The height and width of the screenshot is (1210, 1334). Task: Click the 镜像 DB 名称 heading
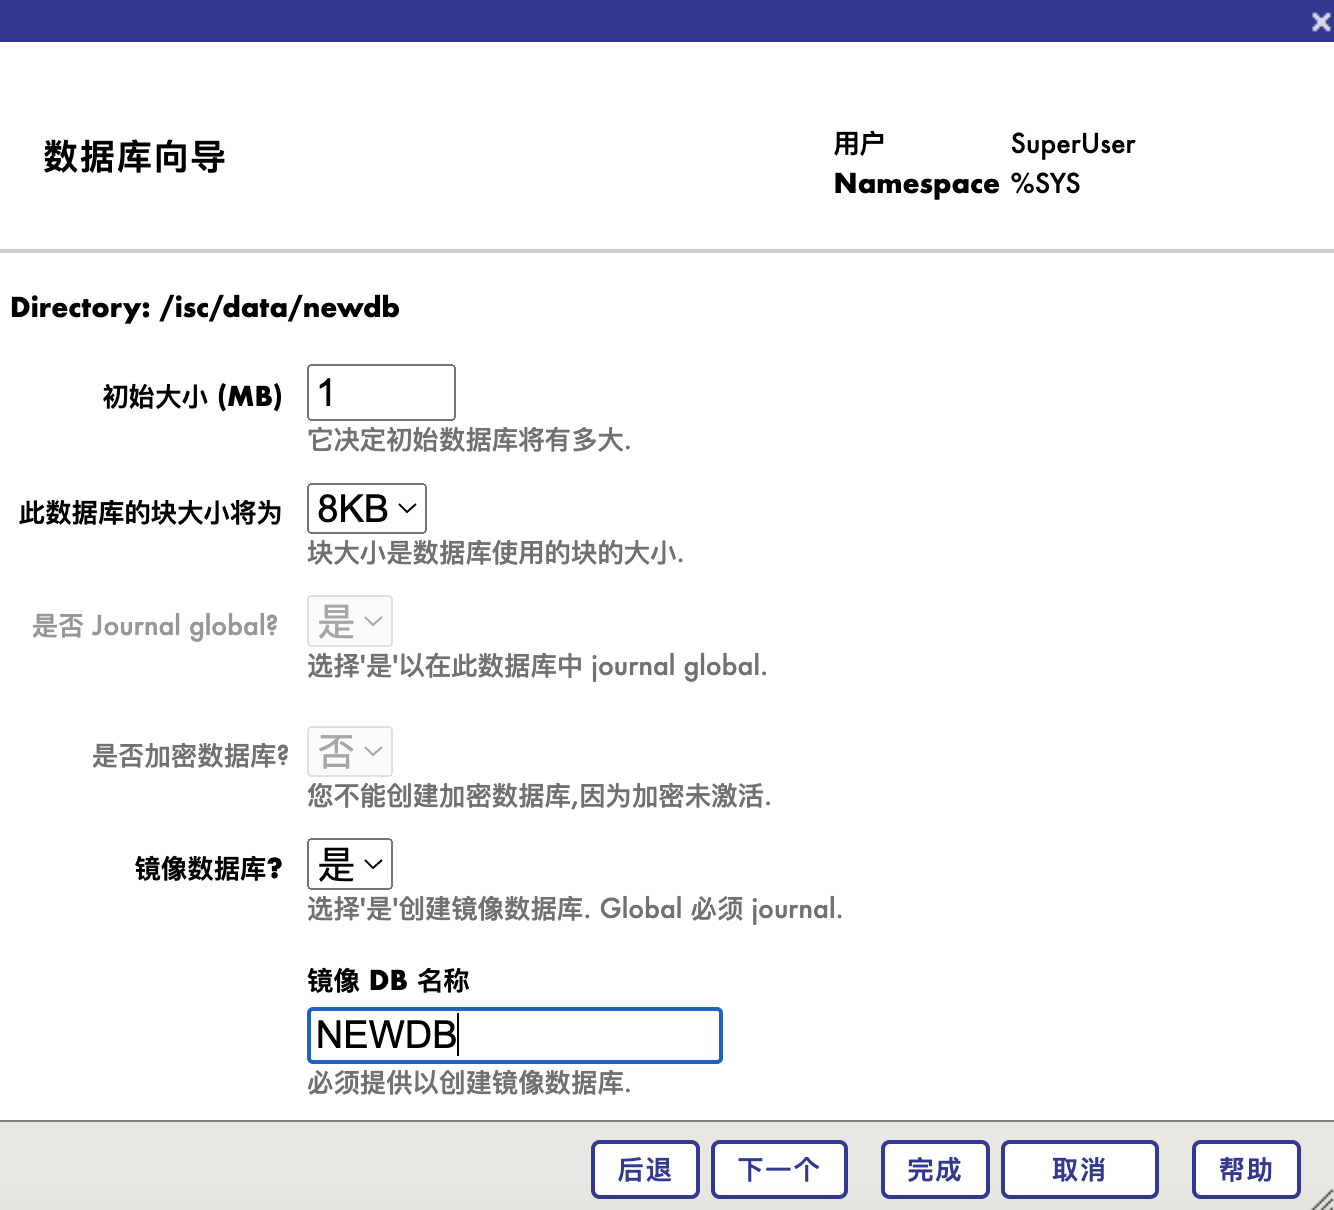click(388, 980)
